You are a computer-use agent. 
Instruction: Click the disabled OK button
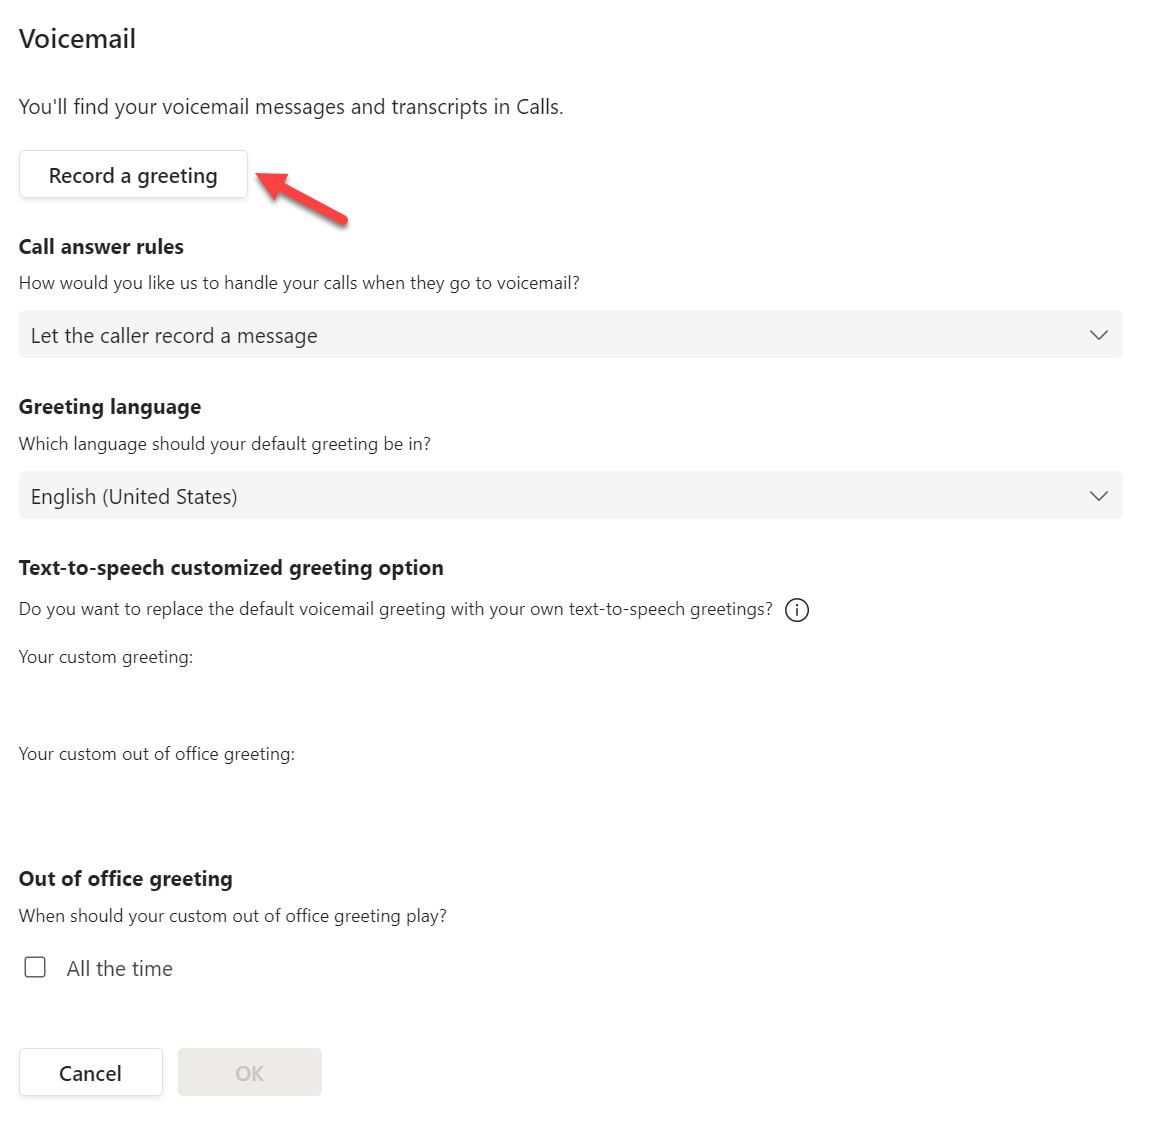pos(249,1072)
